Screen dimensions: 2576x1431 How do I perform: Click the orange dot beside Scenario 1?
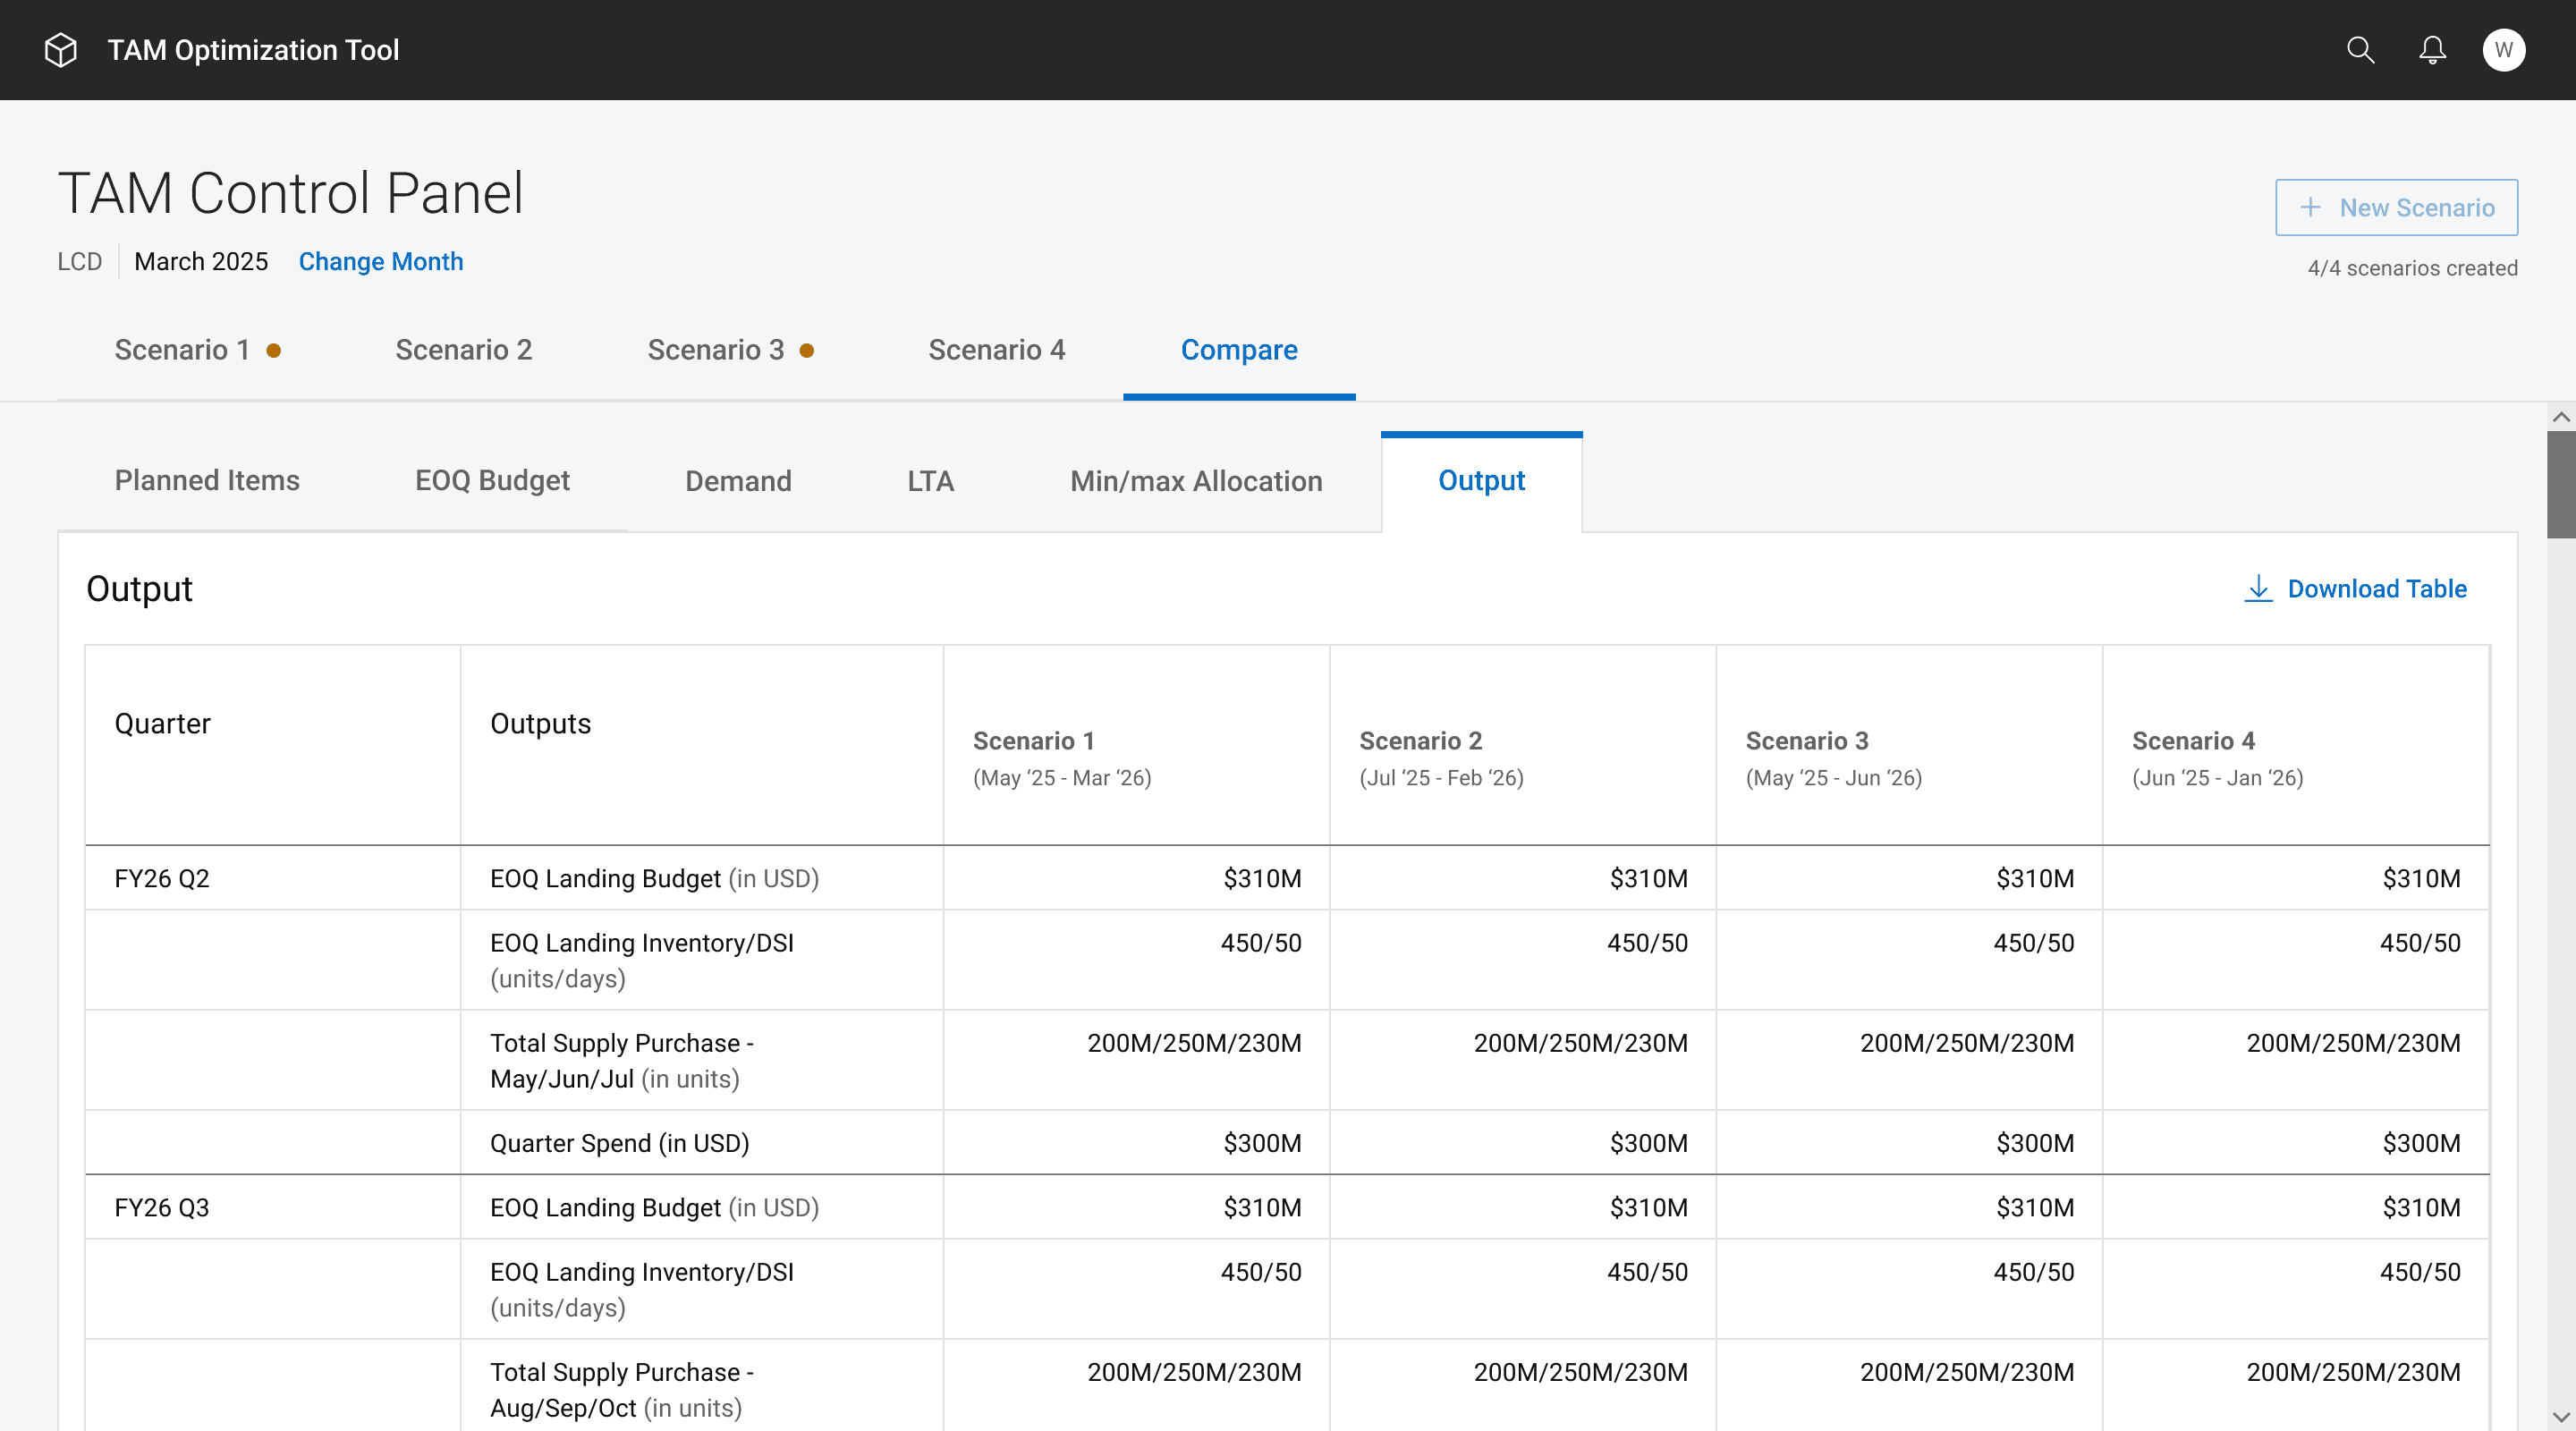[274, 351]
